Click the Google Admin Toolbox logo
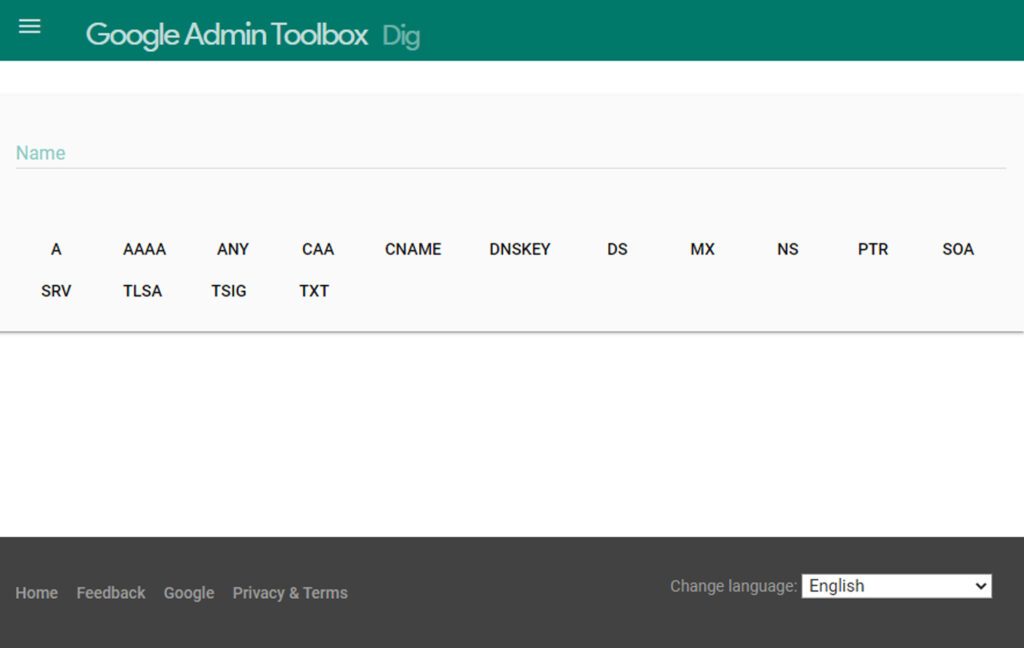The width and height of the screenshot is (1024, 648). coord(227,35)
